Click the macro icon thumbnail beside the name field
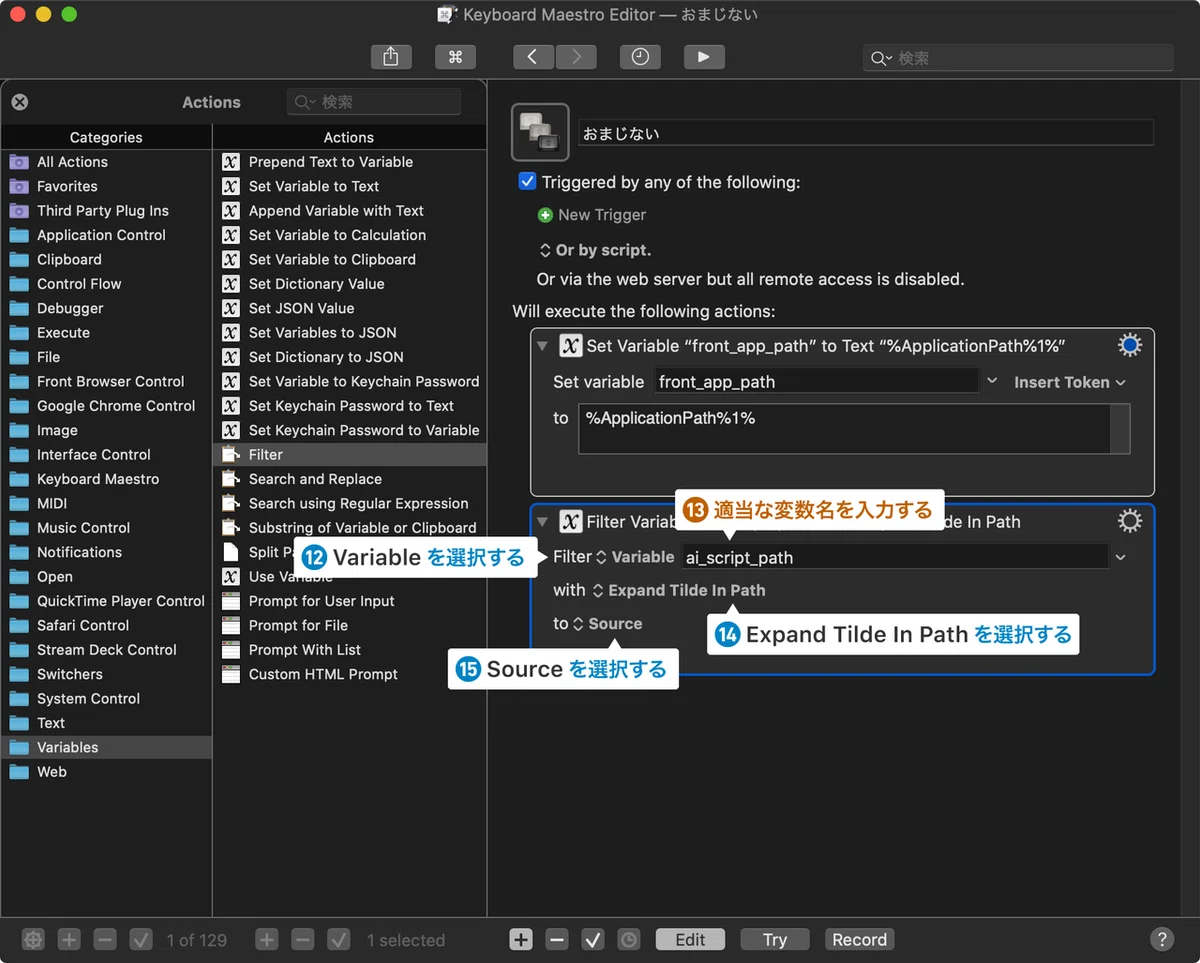Image resolution: width=1200 pixels, height=963 pixels. click(x=540, y=132)
